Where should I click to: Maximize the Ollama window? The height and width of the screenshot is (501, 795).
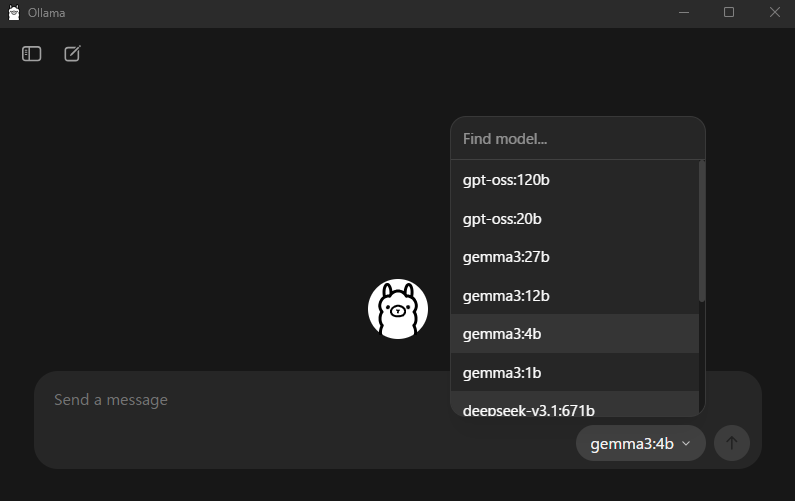coord(729,13)
